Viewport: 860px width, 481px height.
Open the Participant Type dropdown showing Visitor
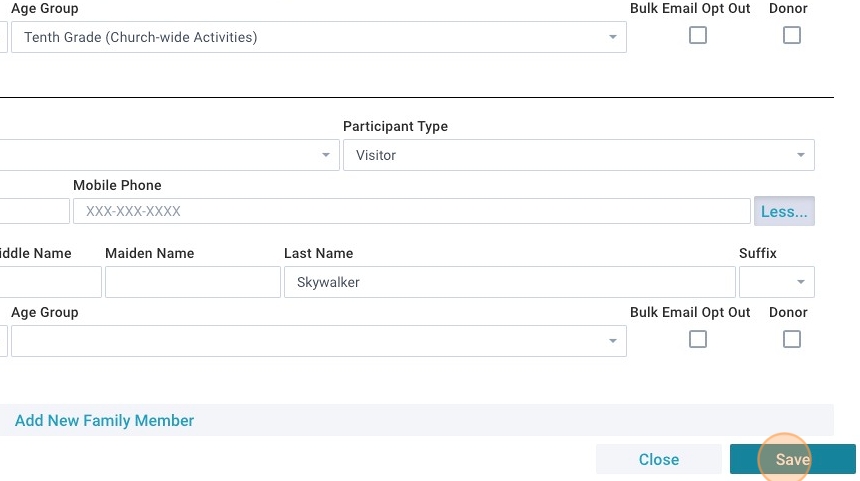pyautogui.click(x=578, y=156)
